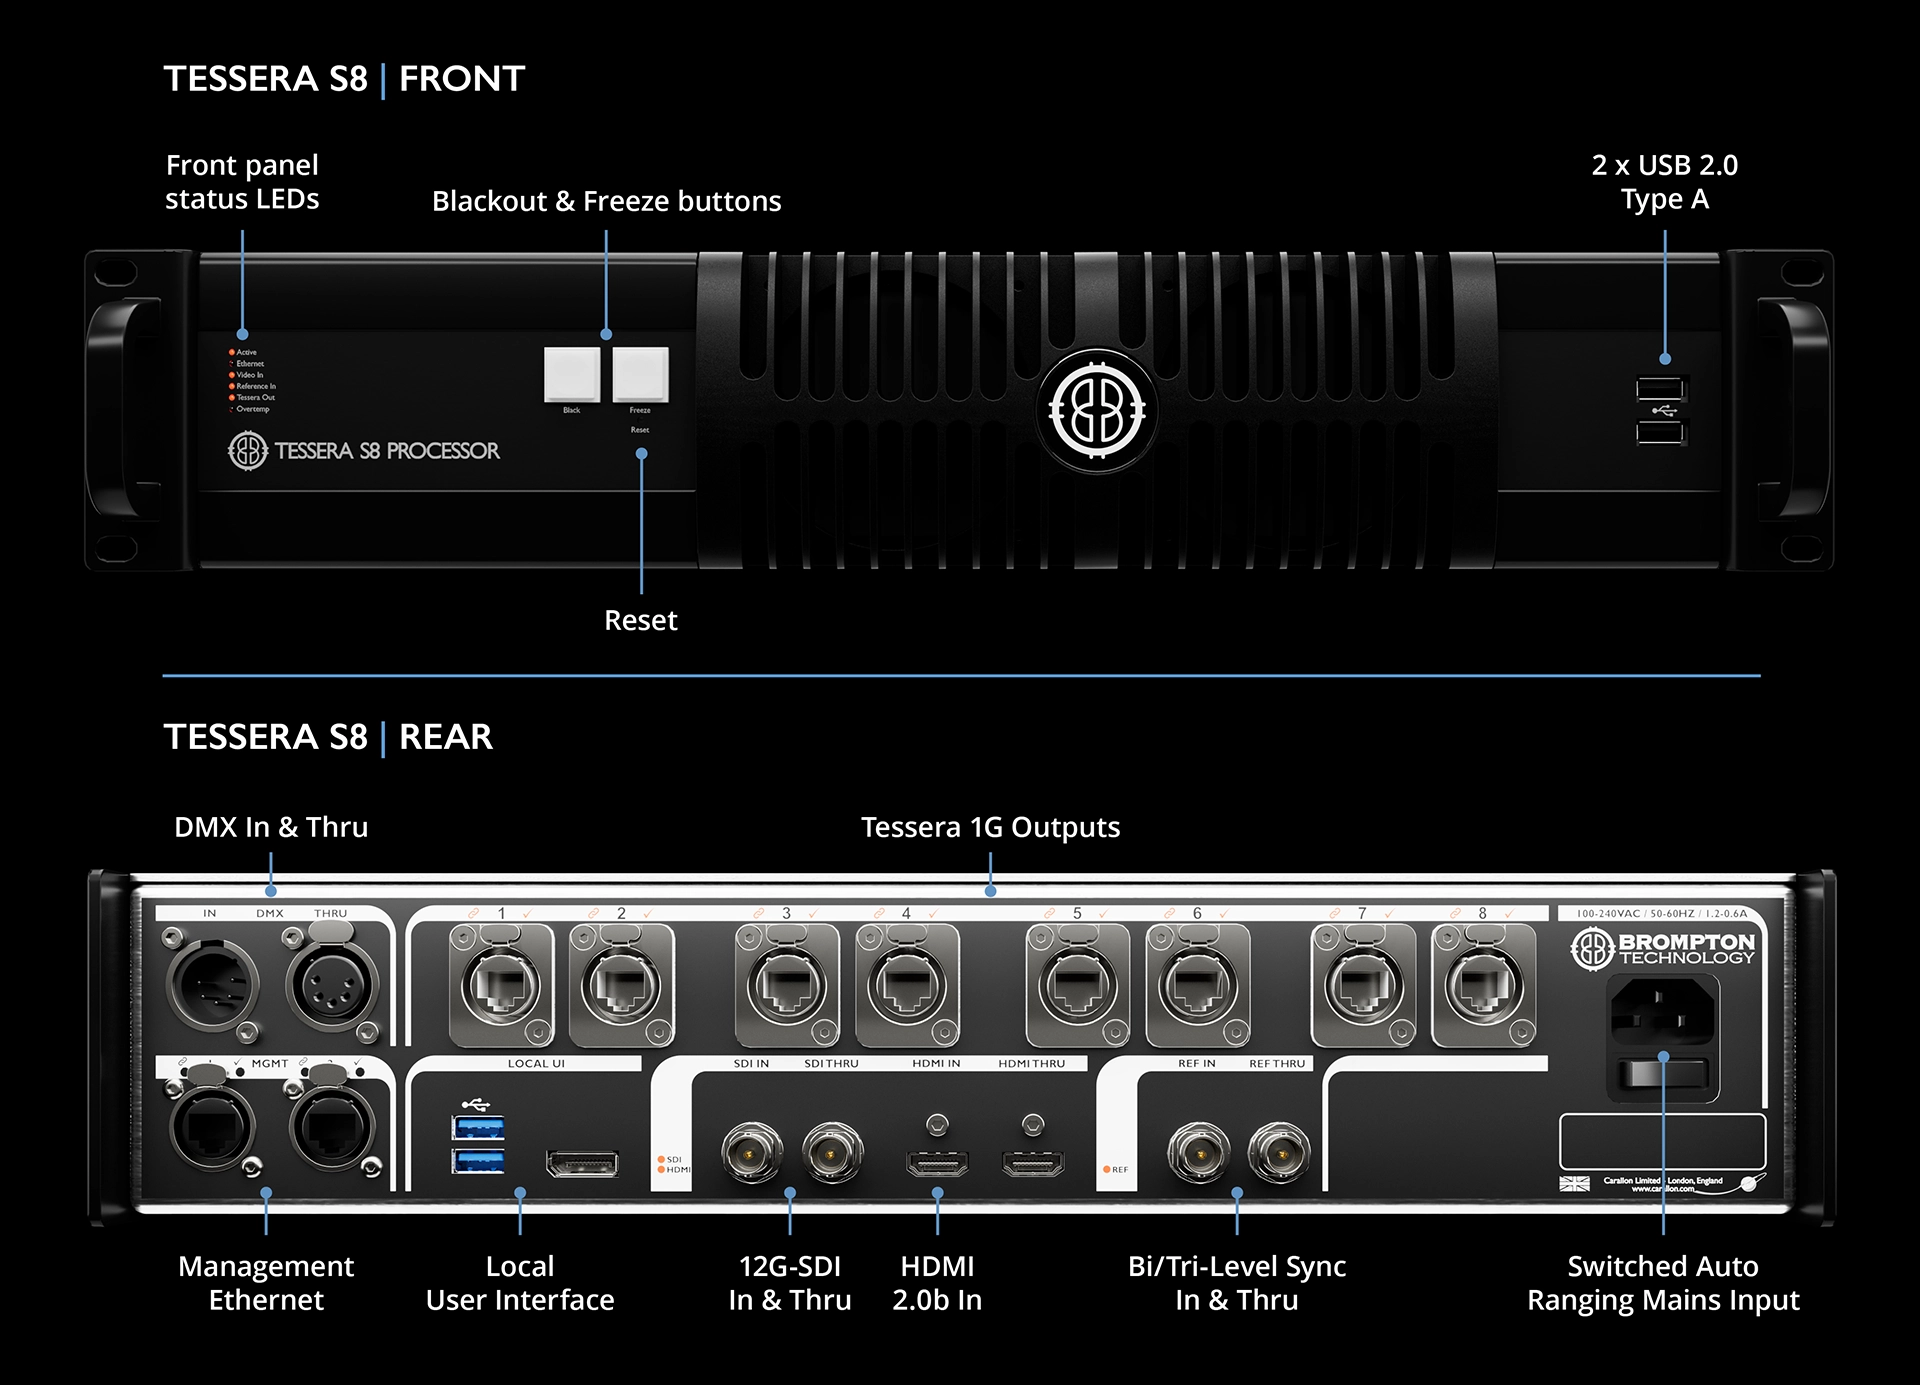Click the HDMI 2.0b In callout

[x=937, y=1283]
